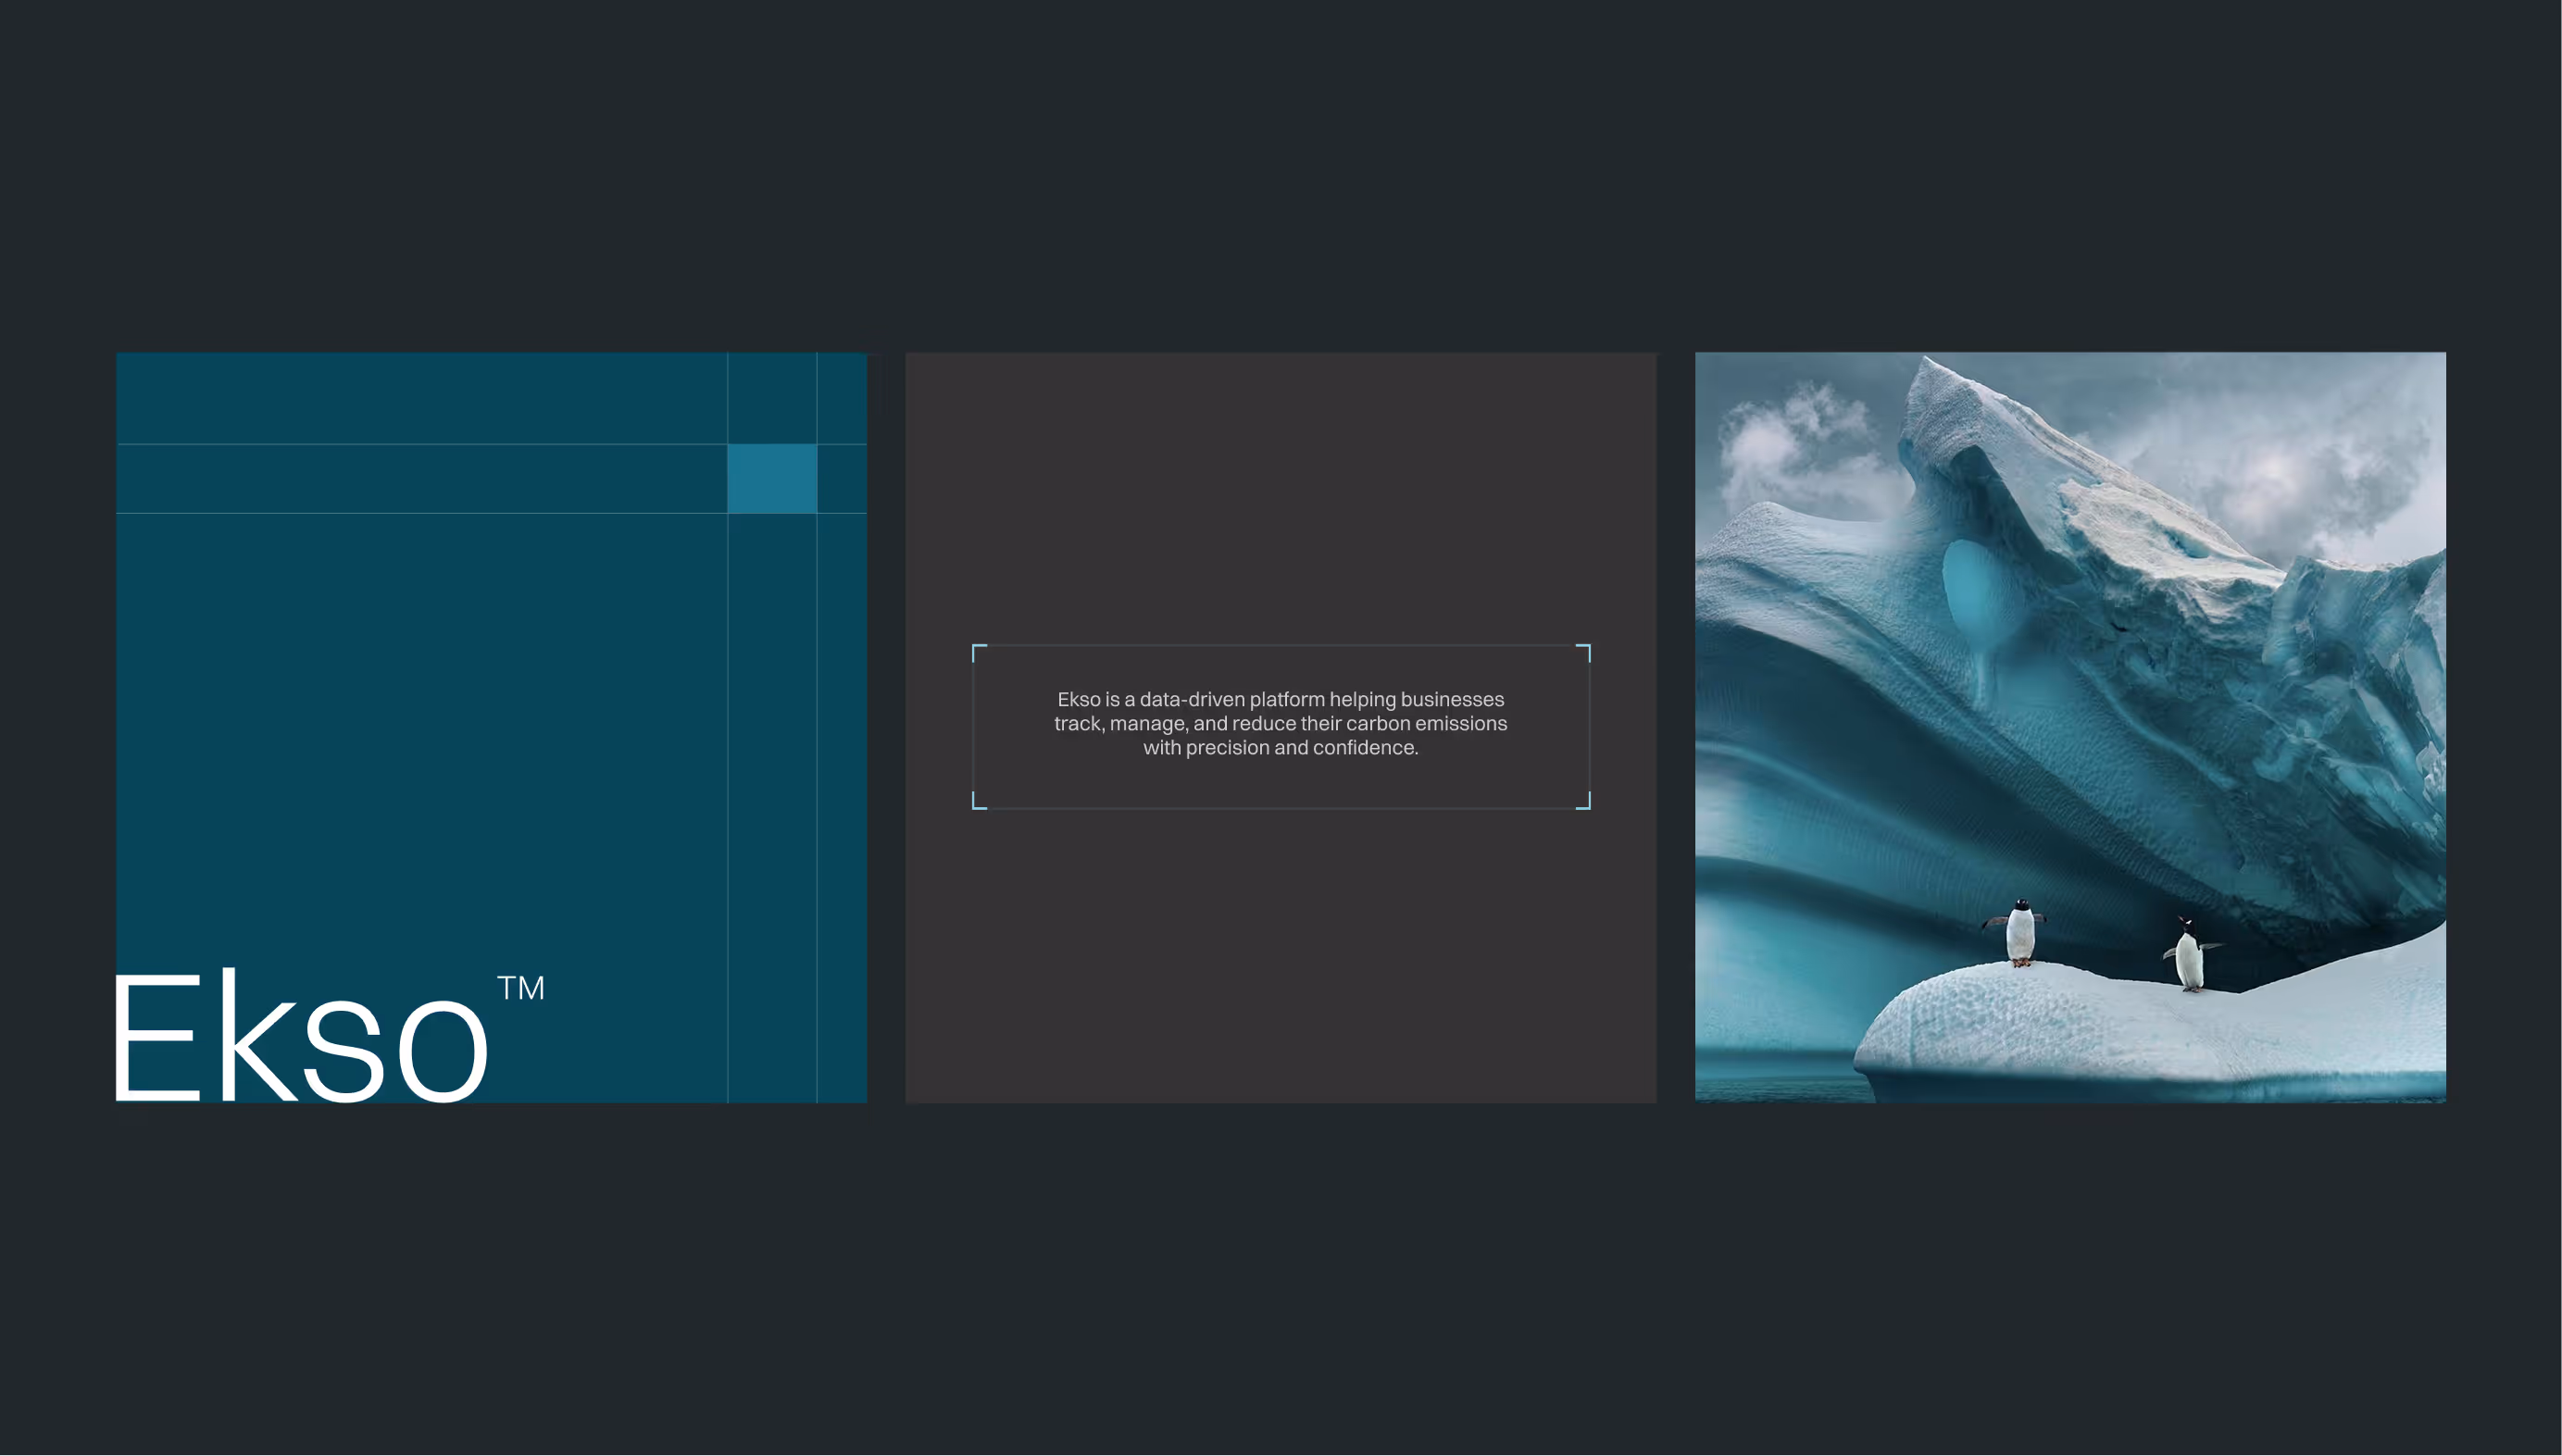Select the teal Ekso grid panel
The width and height of the screenshot is (2562, 1456).
point(420,700)
